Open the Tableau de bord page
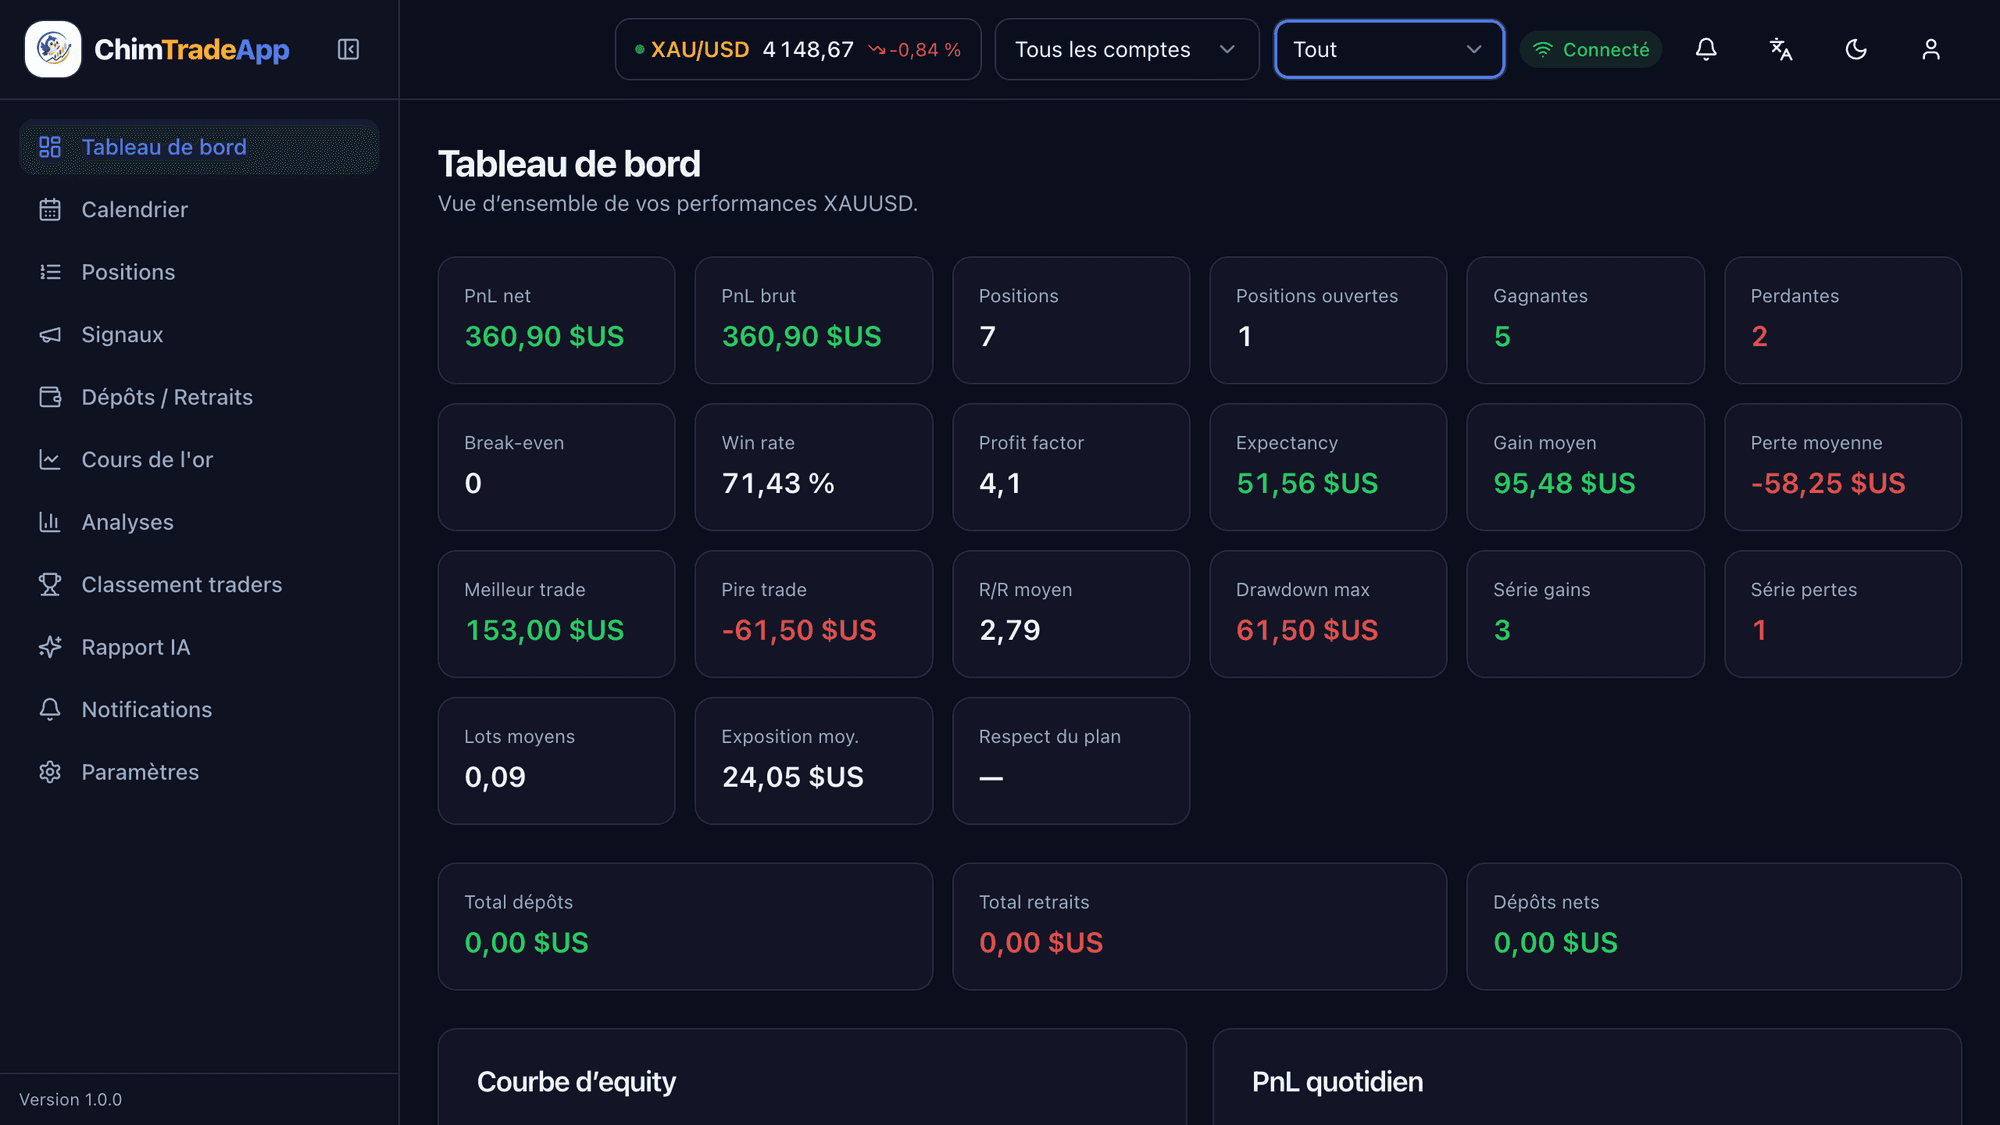The image size is (2000, 1125). pos(199,147)
